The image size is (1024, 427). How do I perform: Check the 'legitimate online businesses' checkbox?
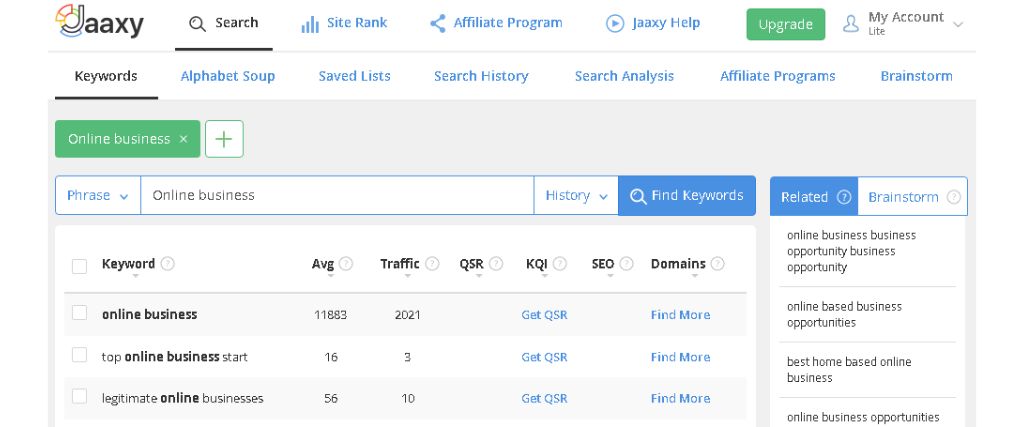tap(80, 396)
